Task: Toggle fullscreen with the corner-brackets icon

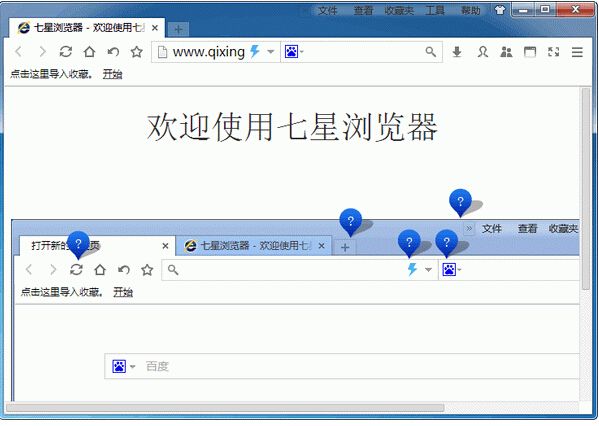Action: tap(554, 52)
